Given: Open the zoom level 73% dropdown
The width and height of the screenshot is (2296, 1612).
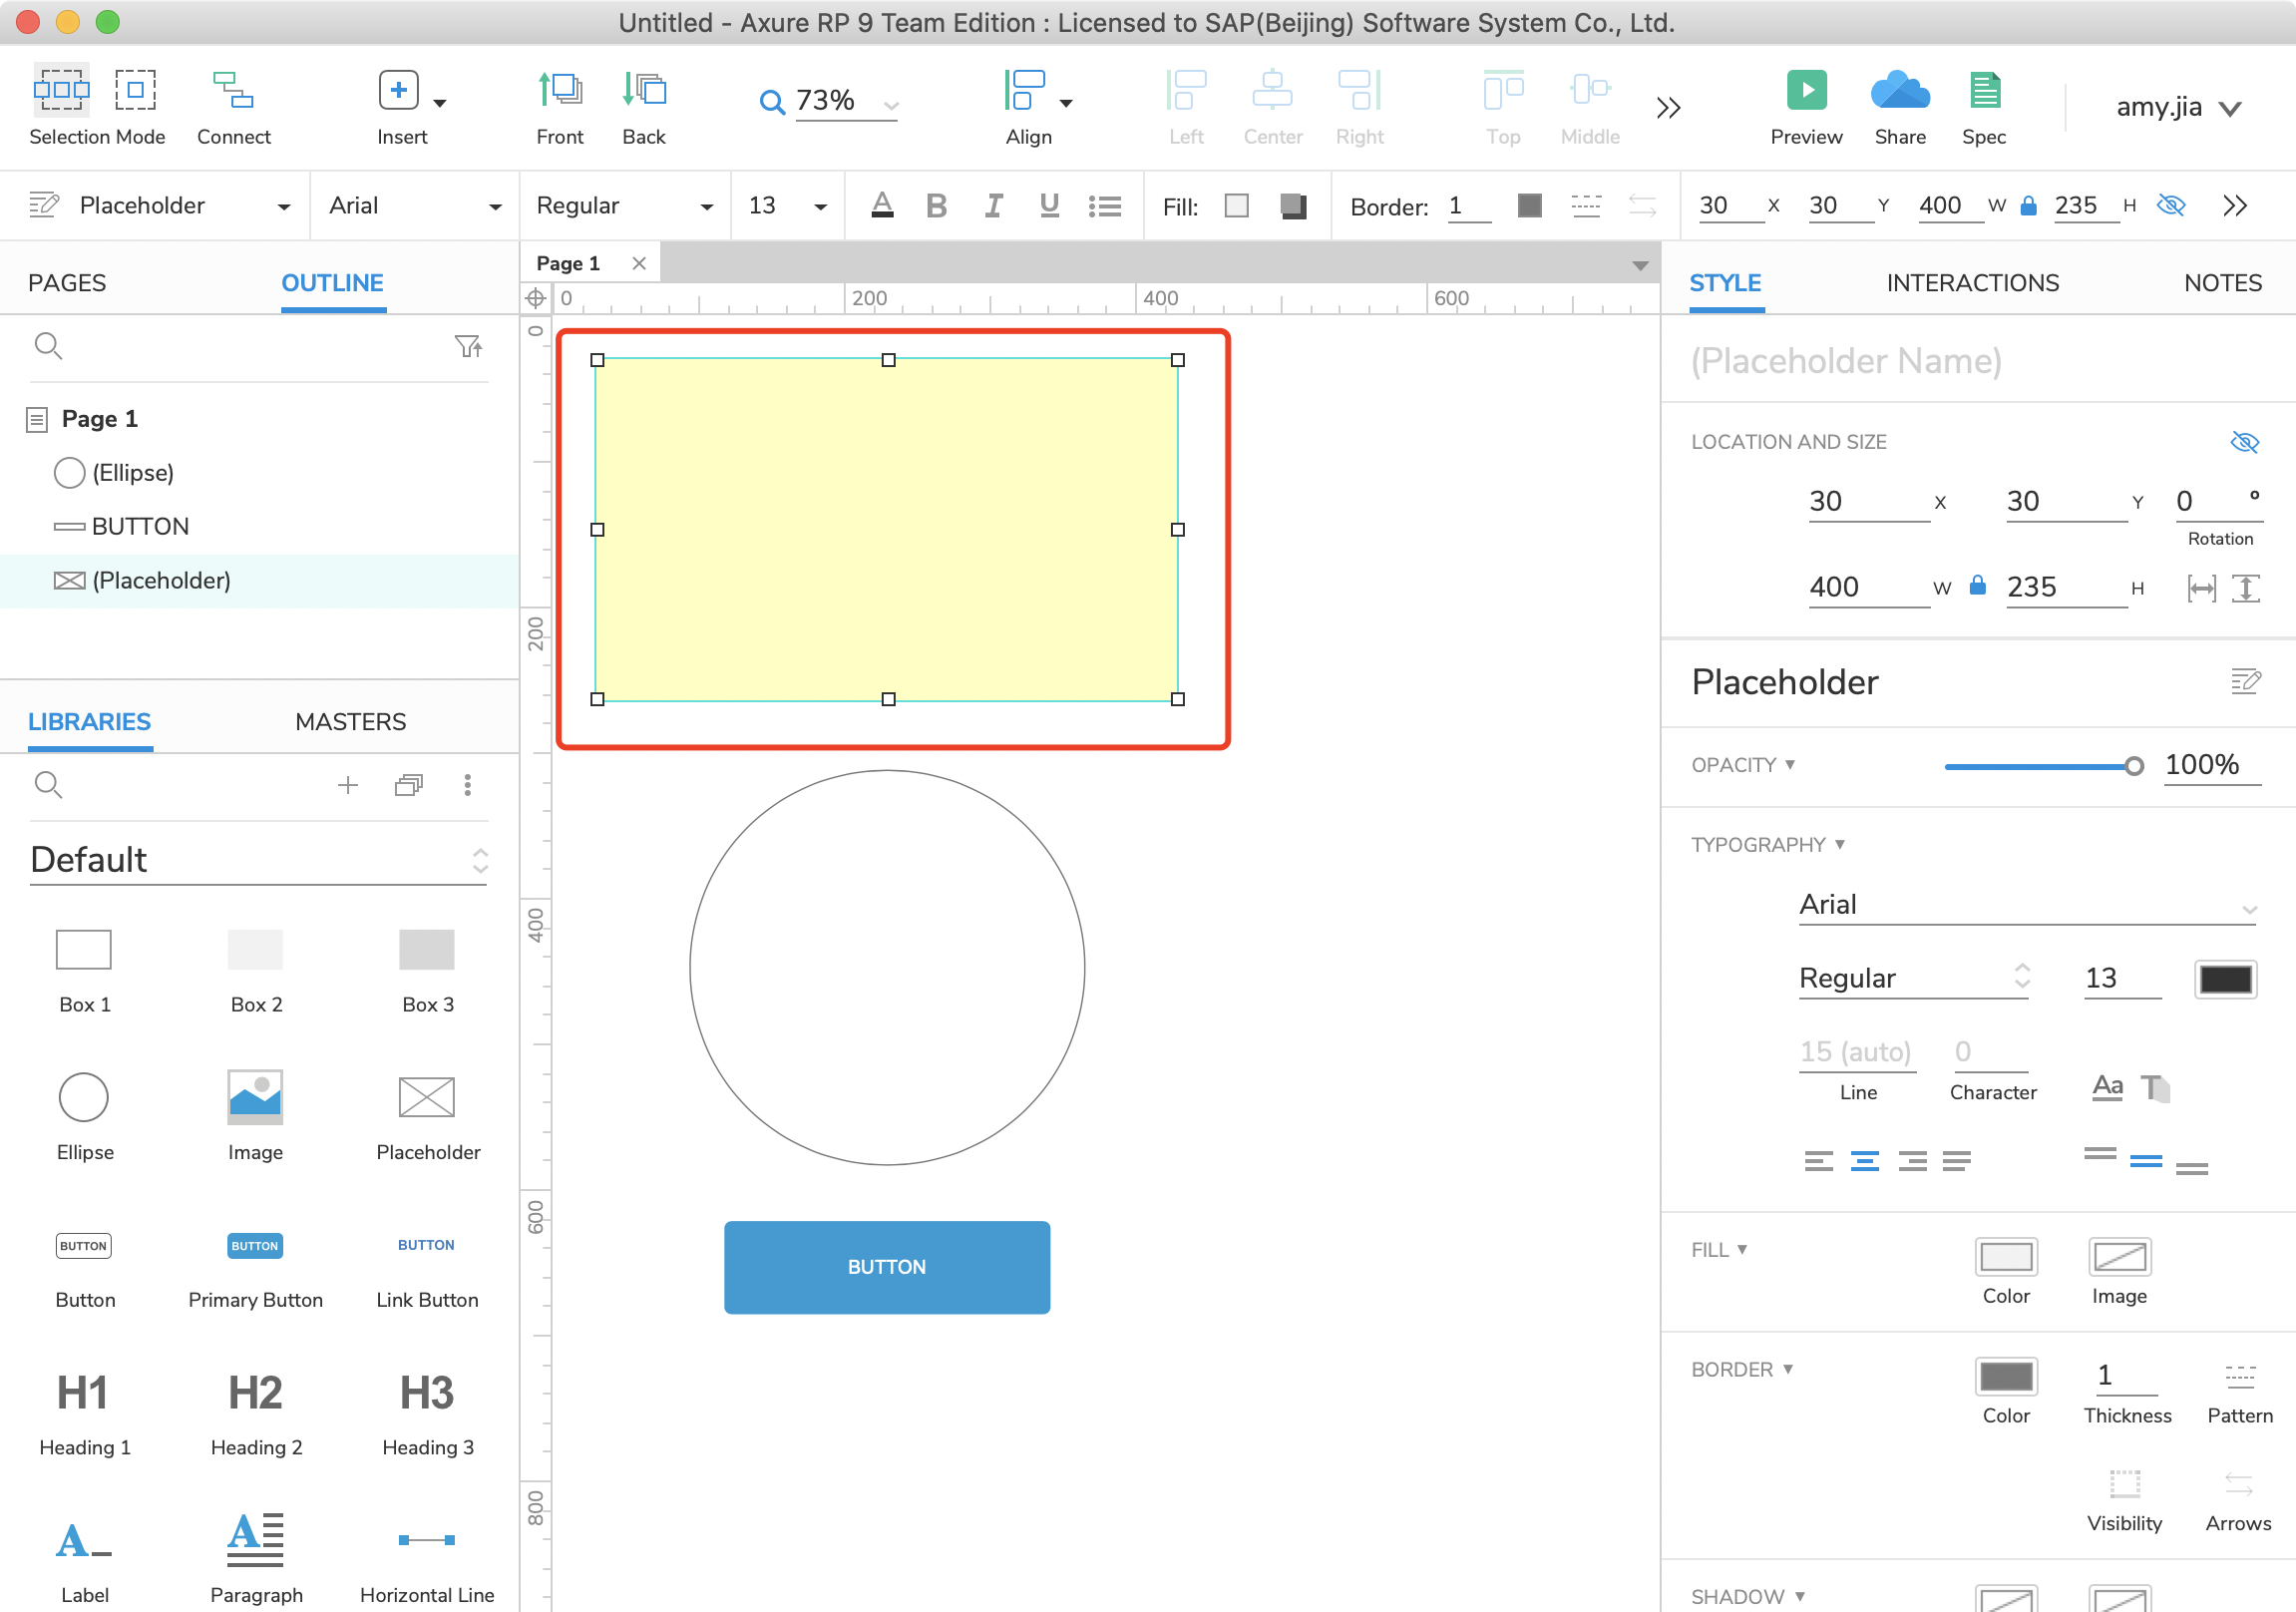Looking at the screenshot, I should pos(891,104).
